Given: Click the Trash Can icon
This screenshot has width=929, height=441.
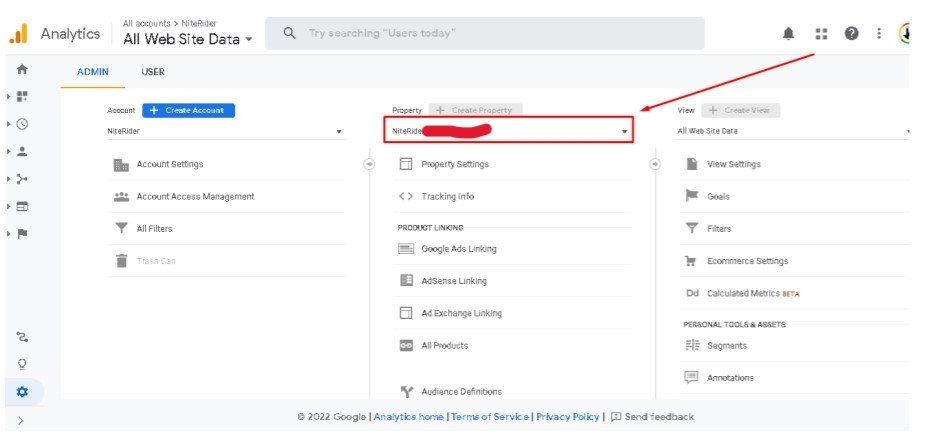Looking at the screenshot, I should point(121,261).
